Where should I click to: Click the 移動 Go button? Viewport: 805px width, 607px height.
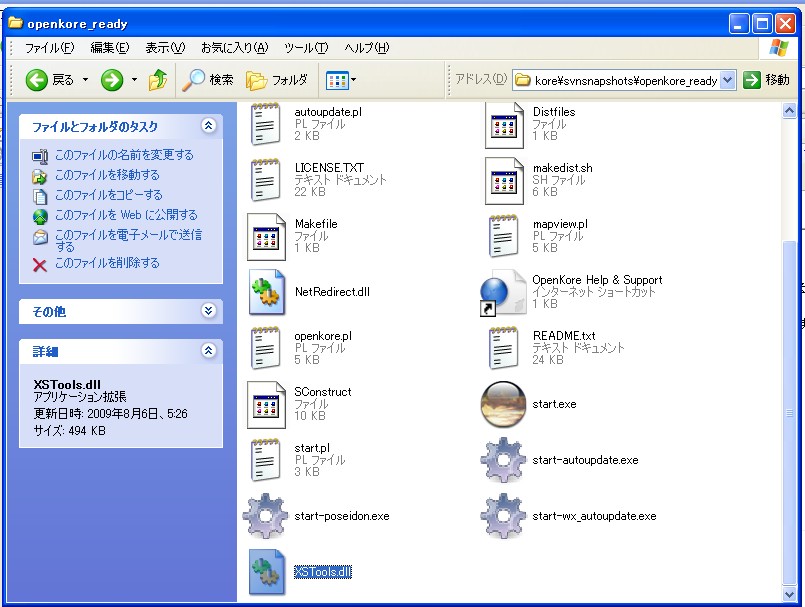pyautogui.click(x=766, y=80)
